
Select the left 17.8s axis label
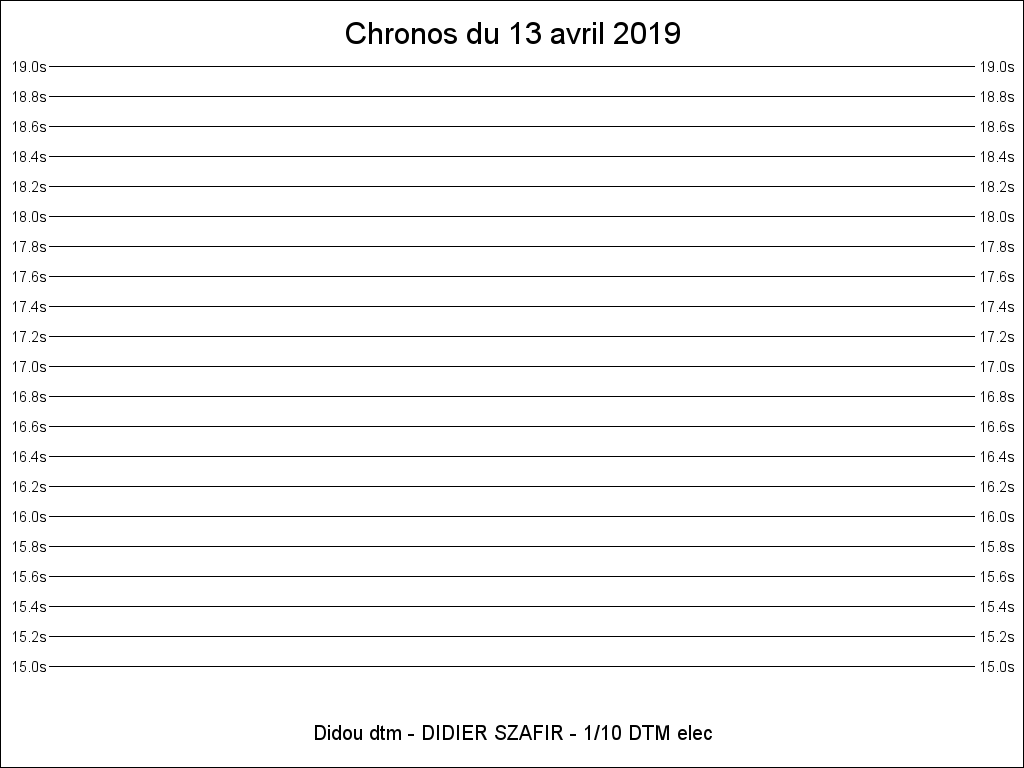[x=29, y=247]
